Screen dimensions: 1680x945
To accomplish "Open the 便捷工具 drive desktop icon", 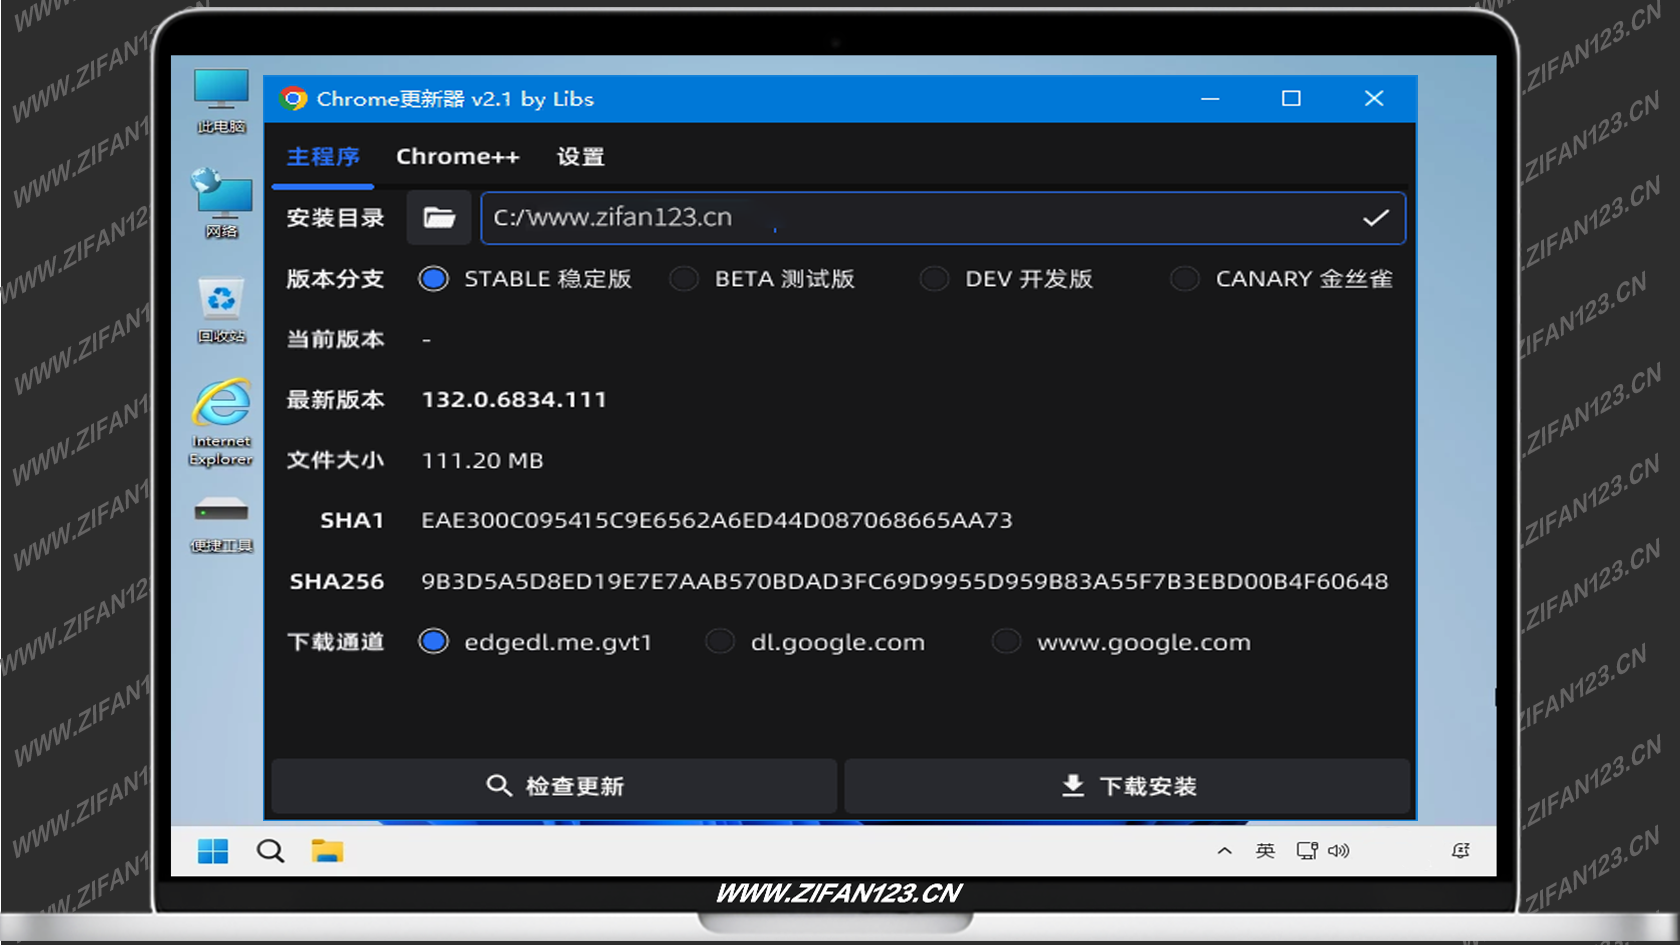I will [221, 524].
